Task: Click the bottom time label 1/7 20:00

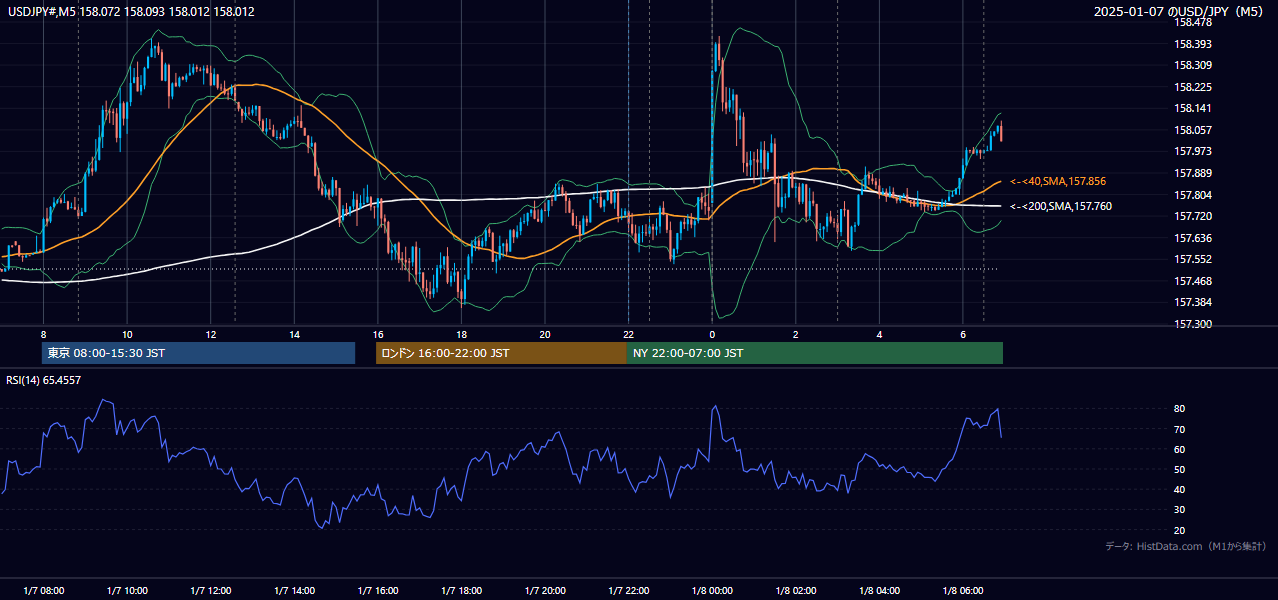Action: [545, 591]
